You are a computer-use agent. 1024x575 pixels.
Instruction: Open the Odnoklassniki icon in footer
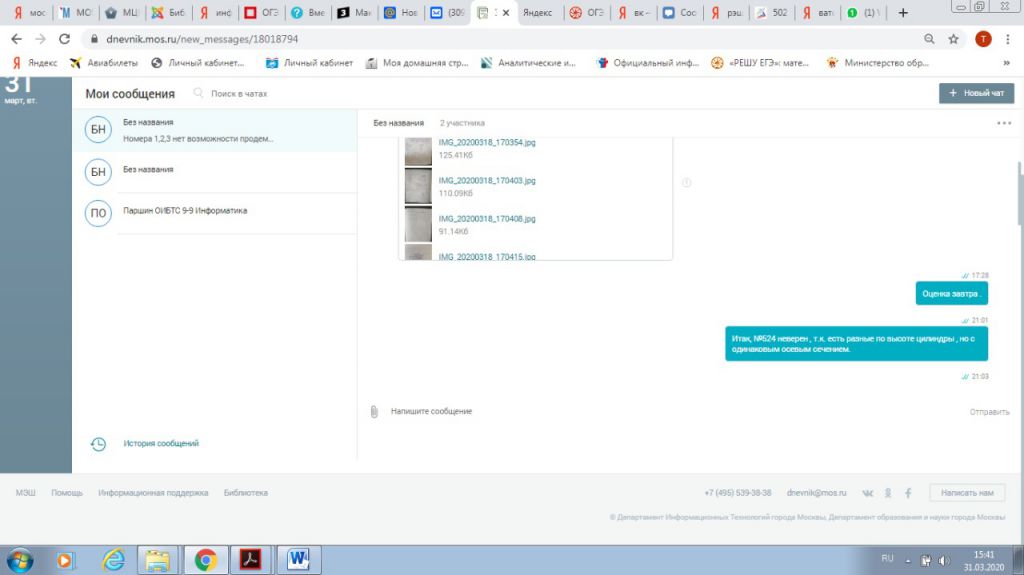(888, 493)
